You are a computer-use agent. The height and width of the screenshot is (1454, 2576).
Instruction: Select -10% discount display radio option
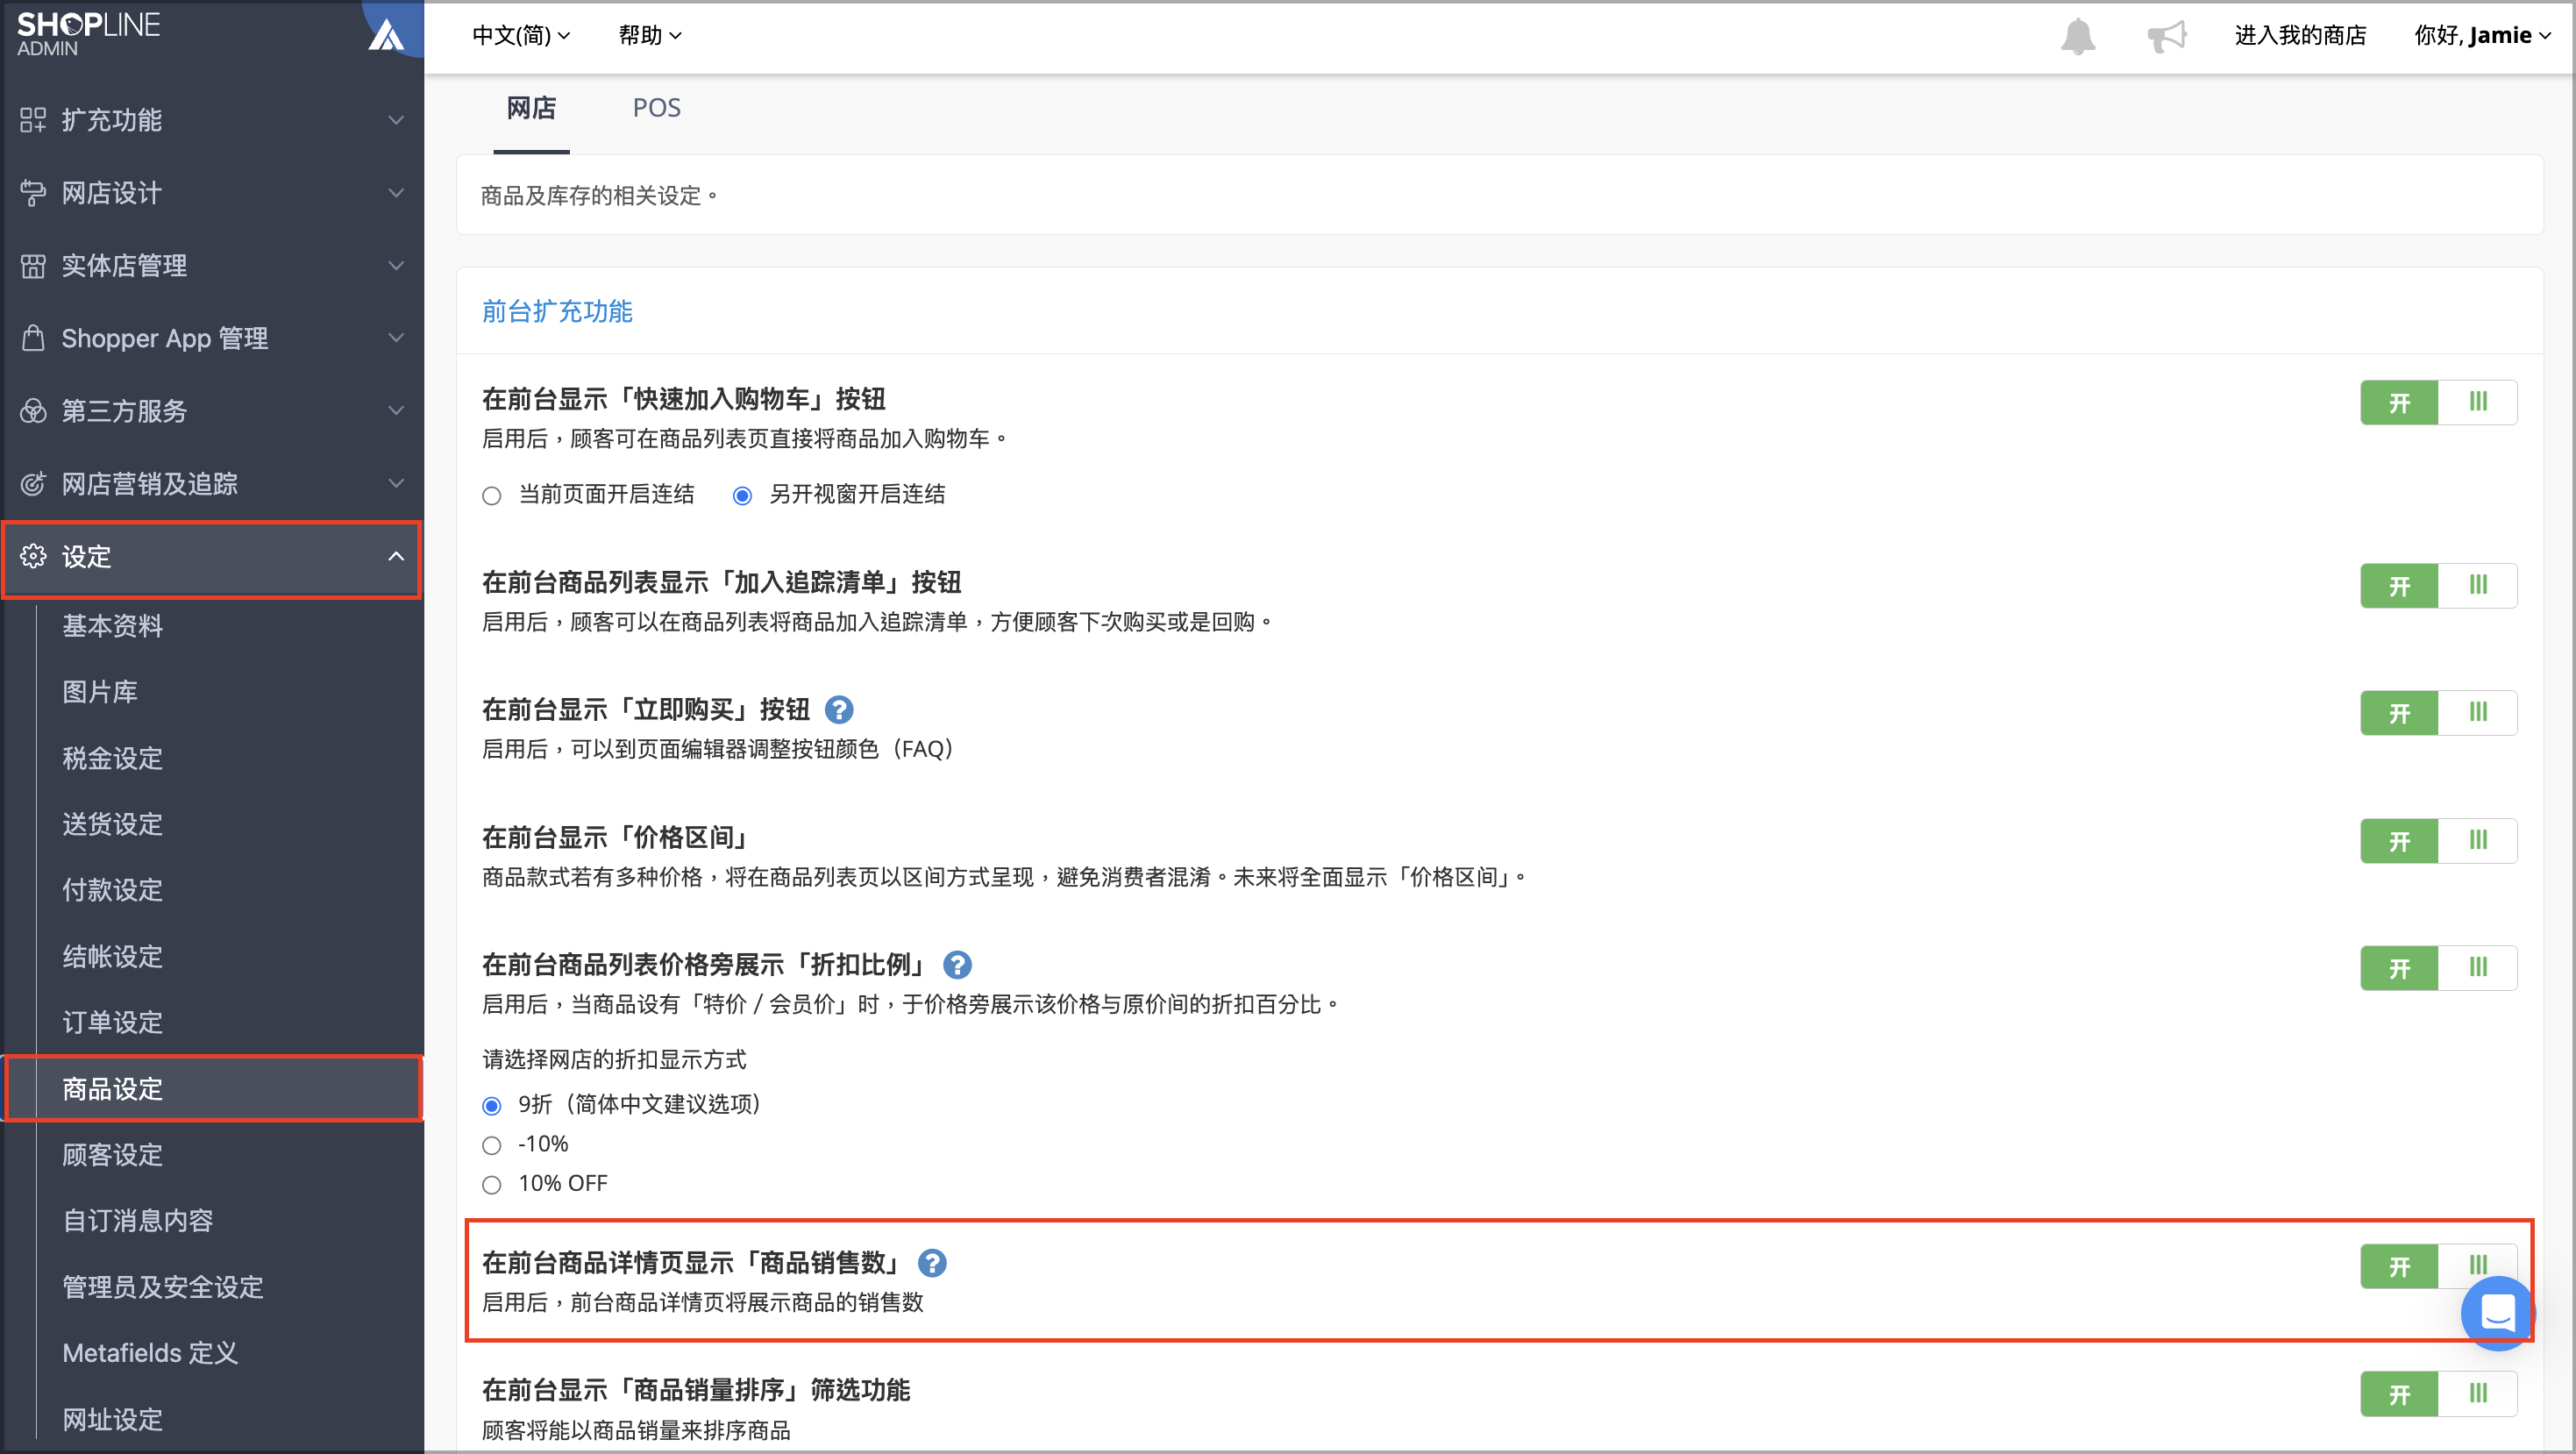pos(491,1146)
